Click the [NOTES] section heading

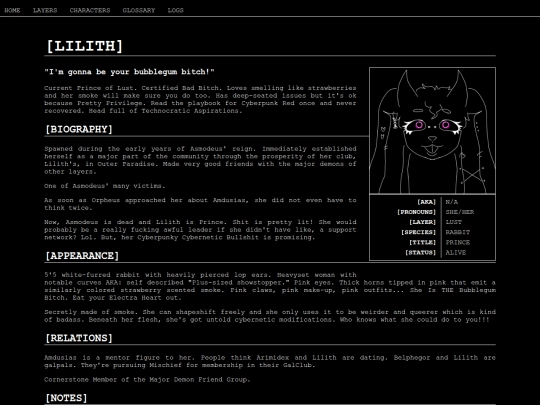point(66,398)
